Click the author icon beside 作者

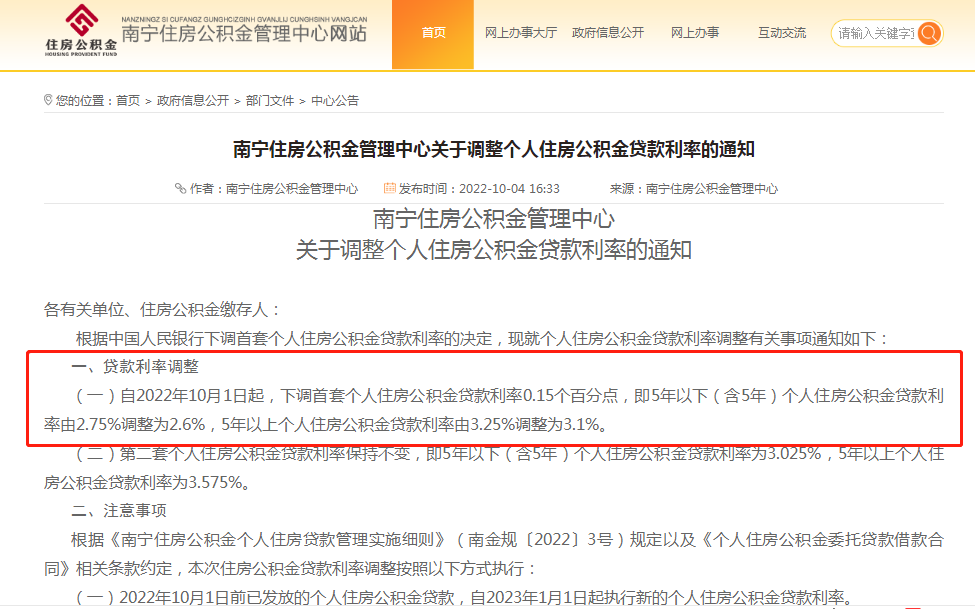click(180, 188)
